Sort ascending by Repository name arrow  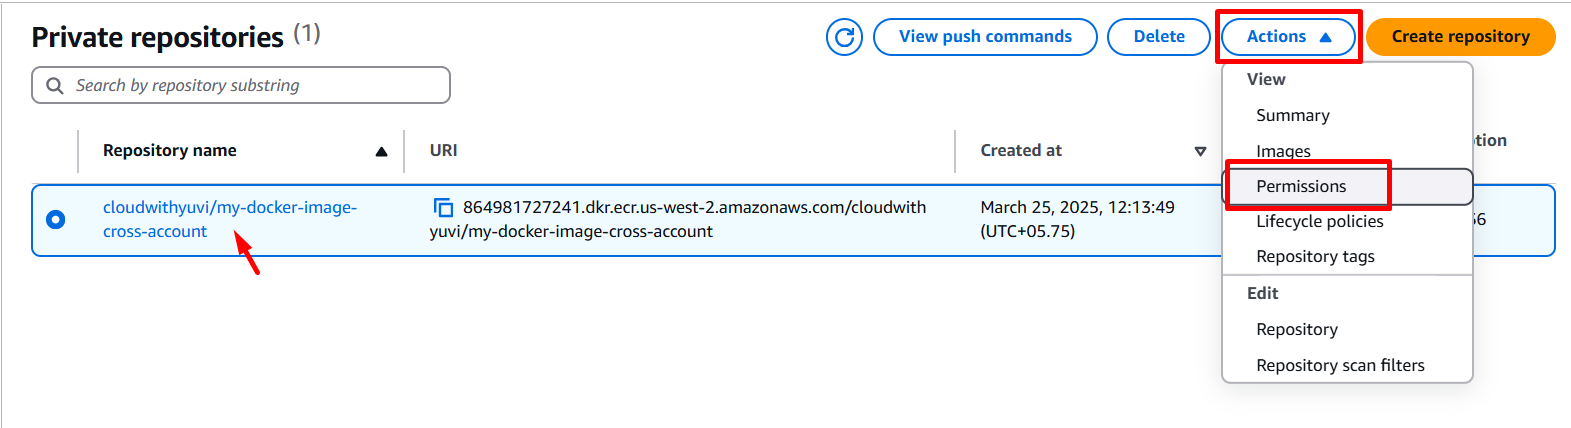[381, 152]
